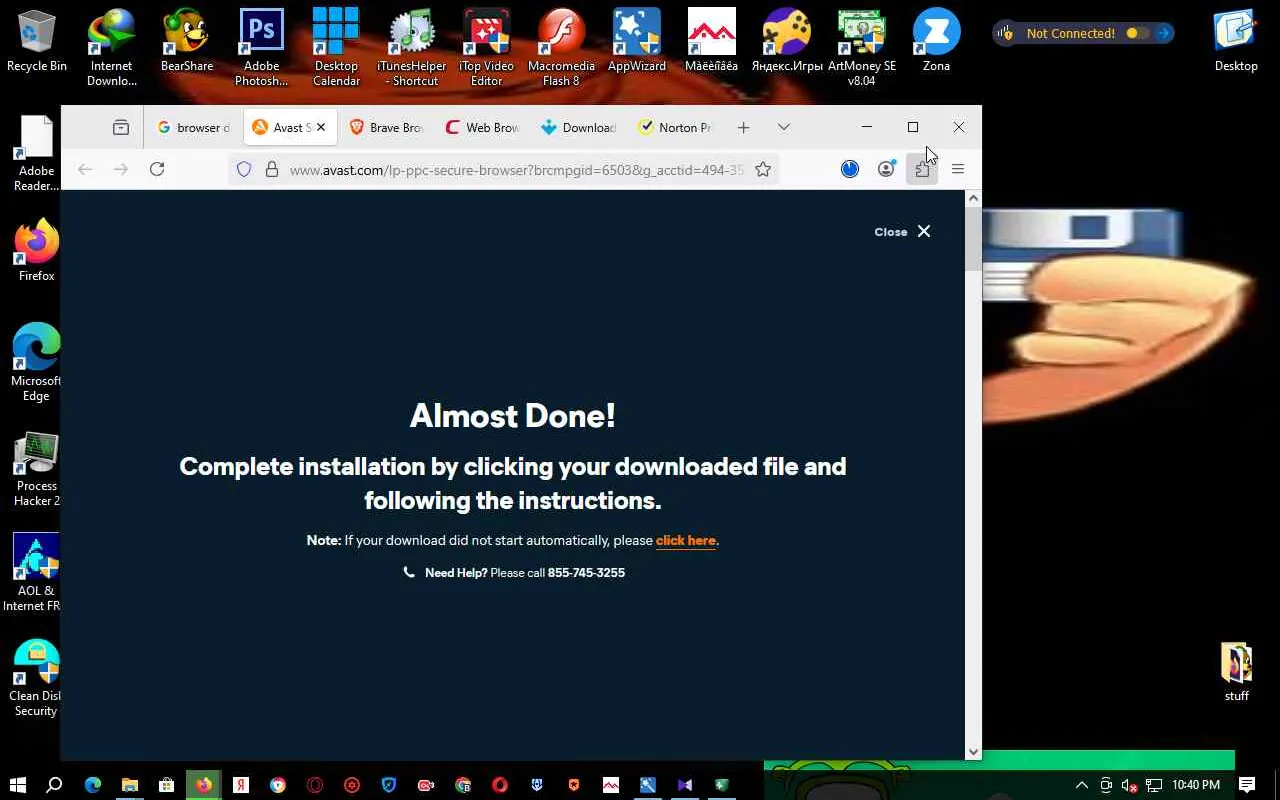The width and height of the screenshot is (1280, 800).
Task: Close the active Avast tab
Action: pyautogui.click(x=321, y=127)
